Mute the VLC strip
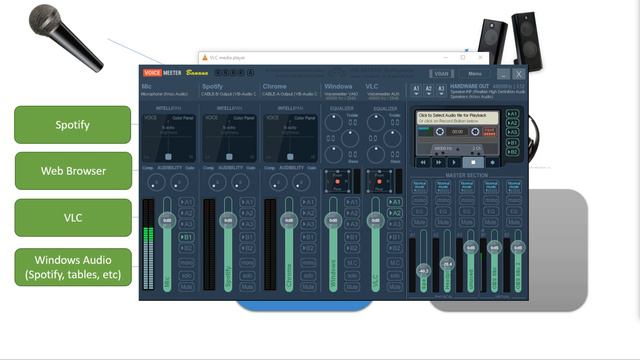The width and height of the screenshot is (640, 360). pyautogui.click(x=394, y=287)
